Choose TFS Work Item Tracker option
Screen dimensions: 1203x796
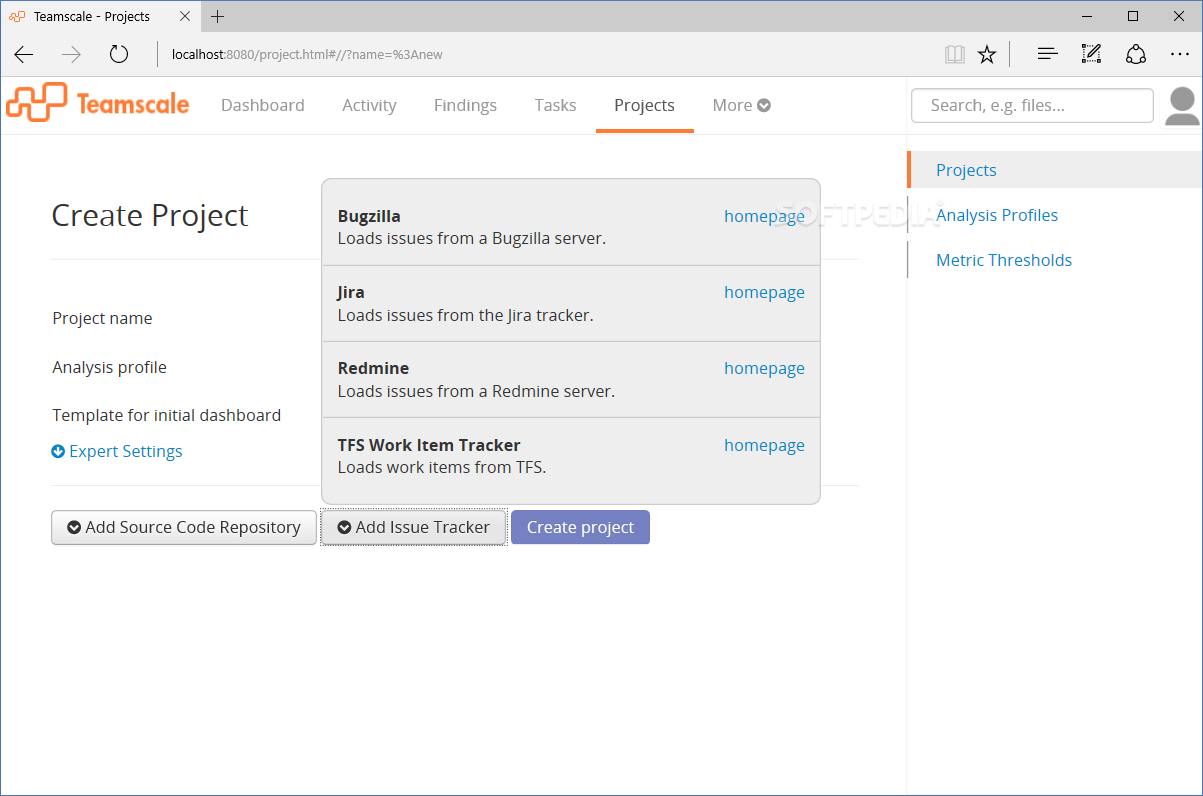(571, 456)
